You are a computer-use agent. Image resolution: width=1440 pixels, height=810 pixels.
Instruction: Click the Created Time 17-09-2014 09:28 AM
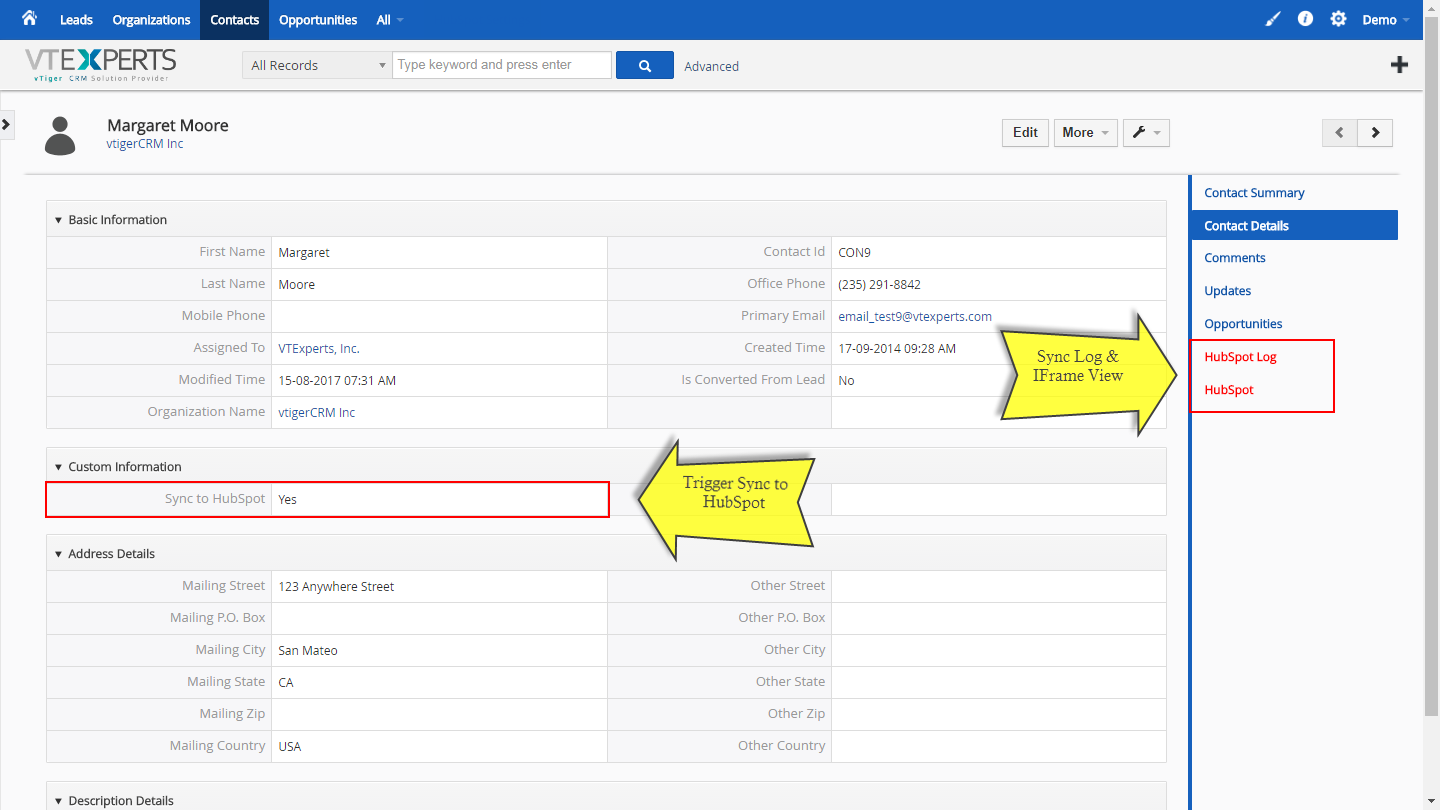(897, 349)
